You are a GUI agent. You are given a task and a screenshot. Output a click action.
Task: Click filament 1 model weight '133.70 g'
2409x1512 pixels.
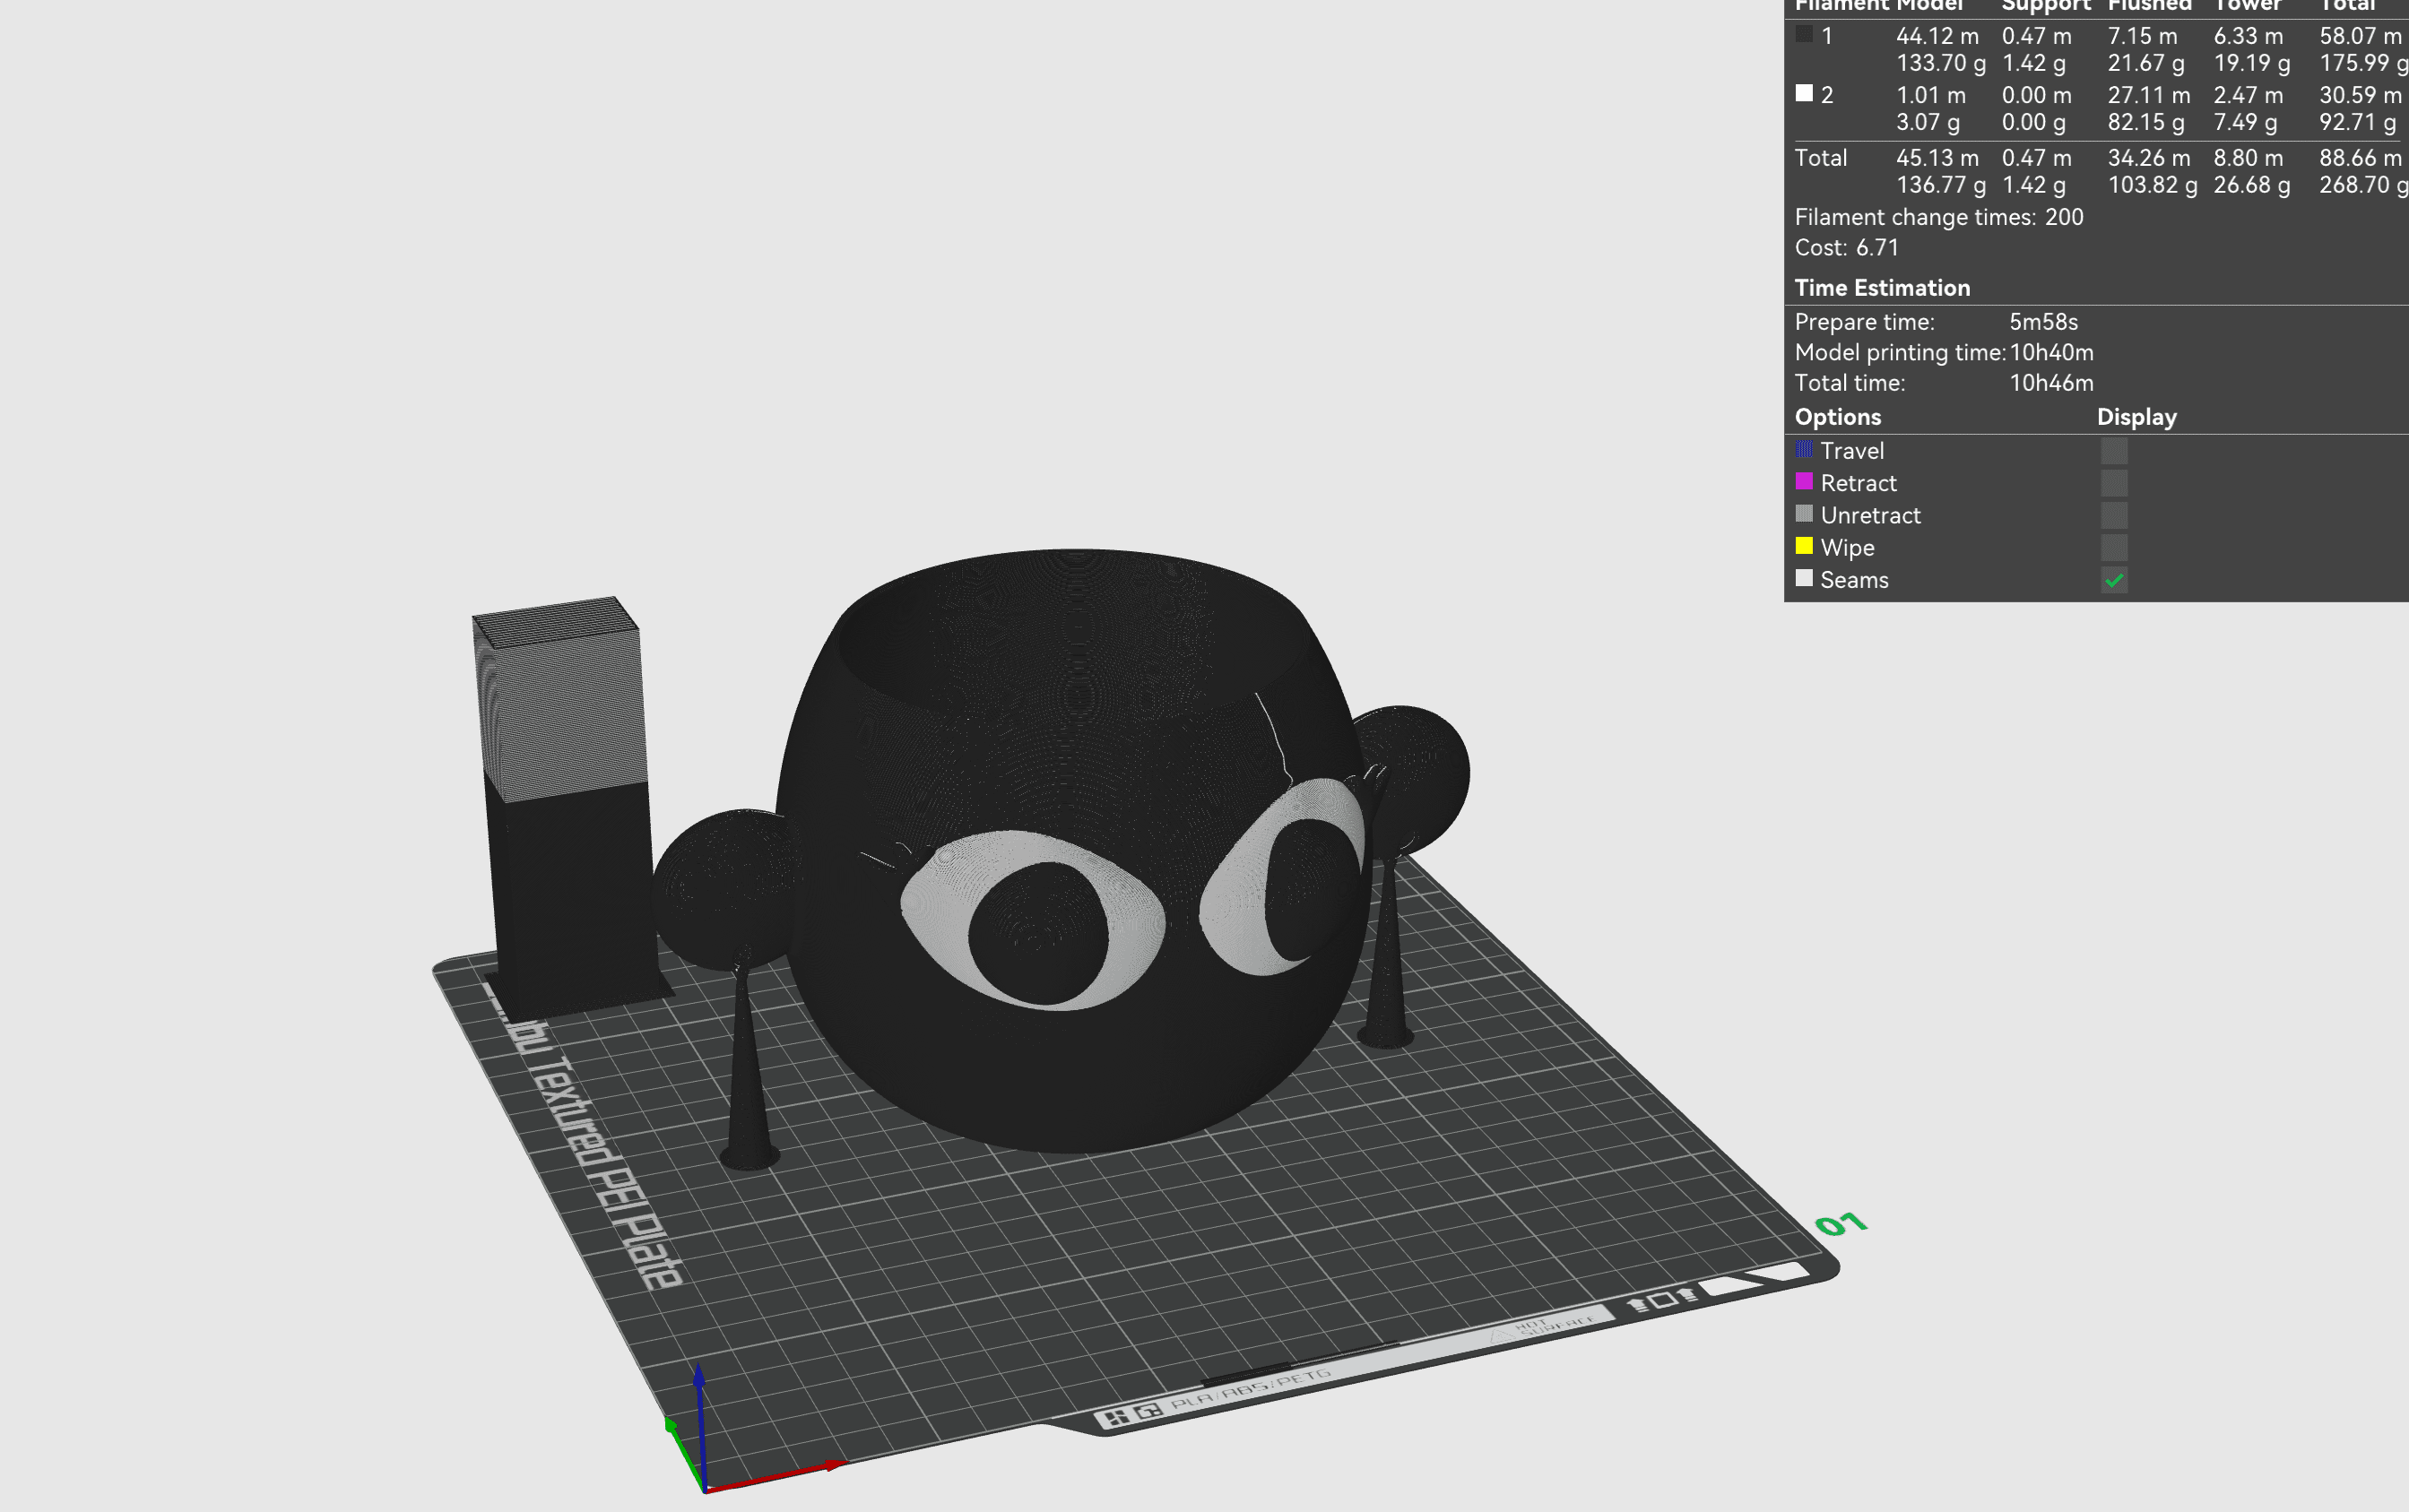(1941, 63)
